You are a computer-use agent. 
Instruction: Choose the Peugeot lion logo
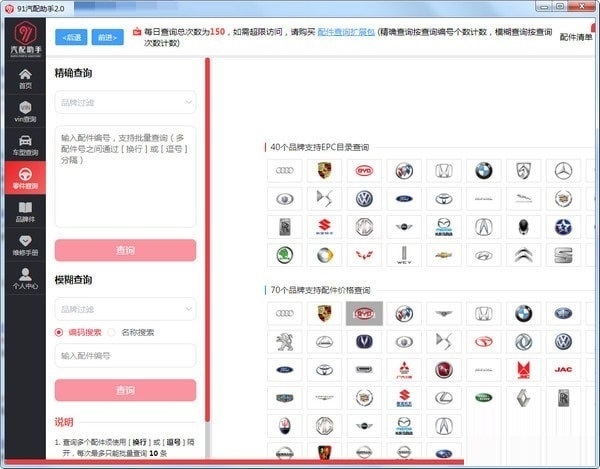285,341
